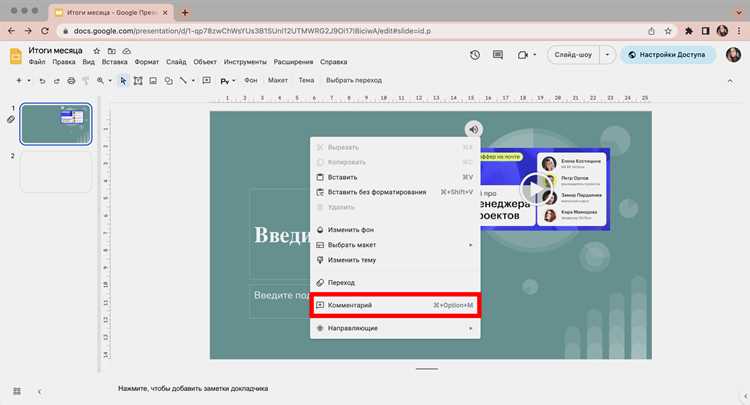The image size is (750, 405).
Task: Click the video call camera icon
Action: click(523, 55)
